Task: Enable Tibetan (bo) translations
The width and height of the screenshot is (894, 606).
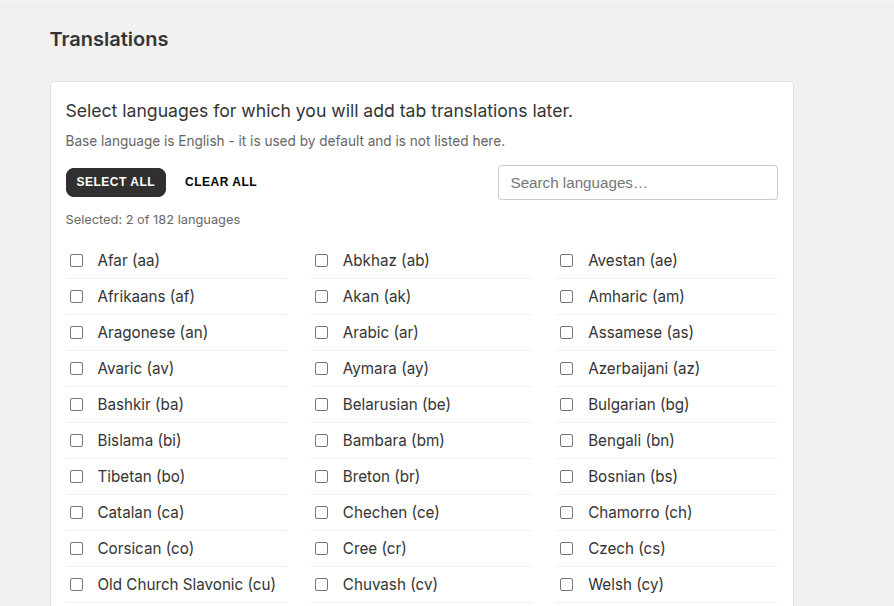Action: [77, 476]
